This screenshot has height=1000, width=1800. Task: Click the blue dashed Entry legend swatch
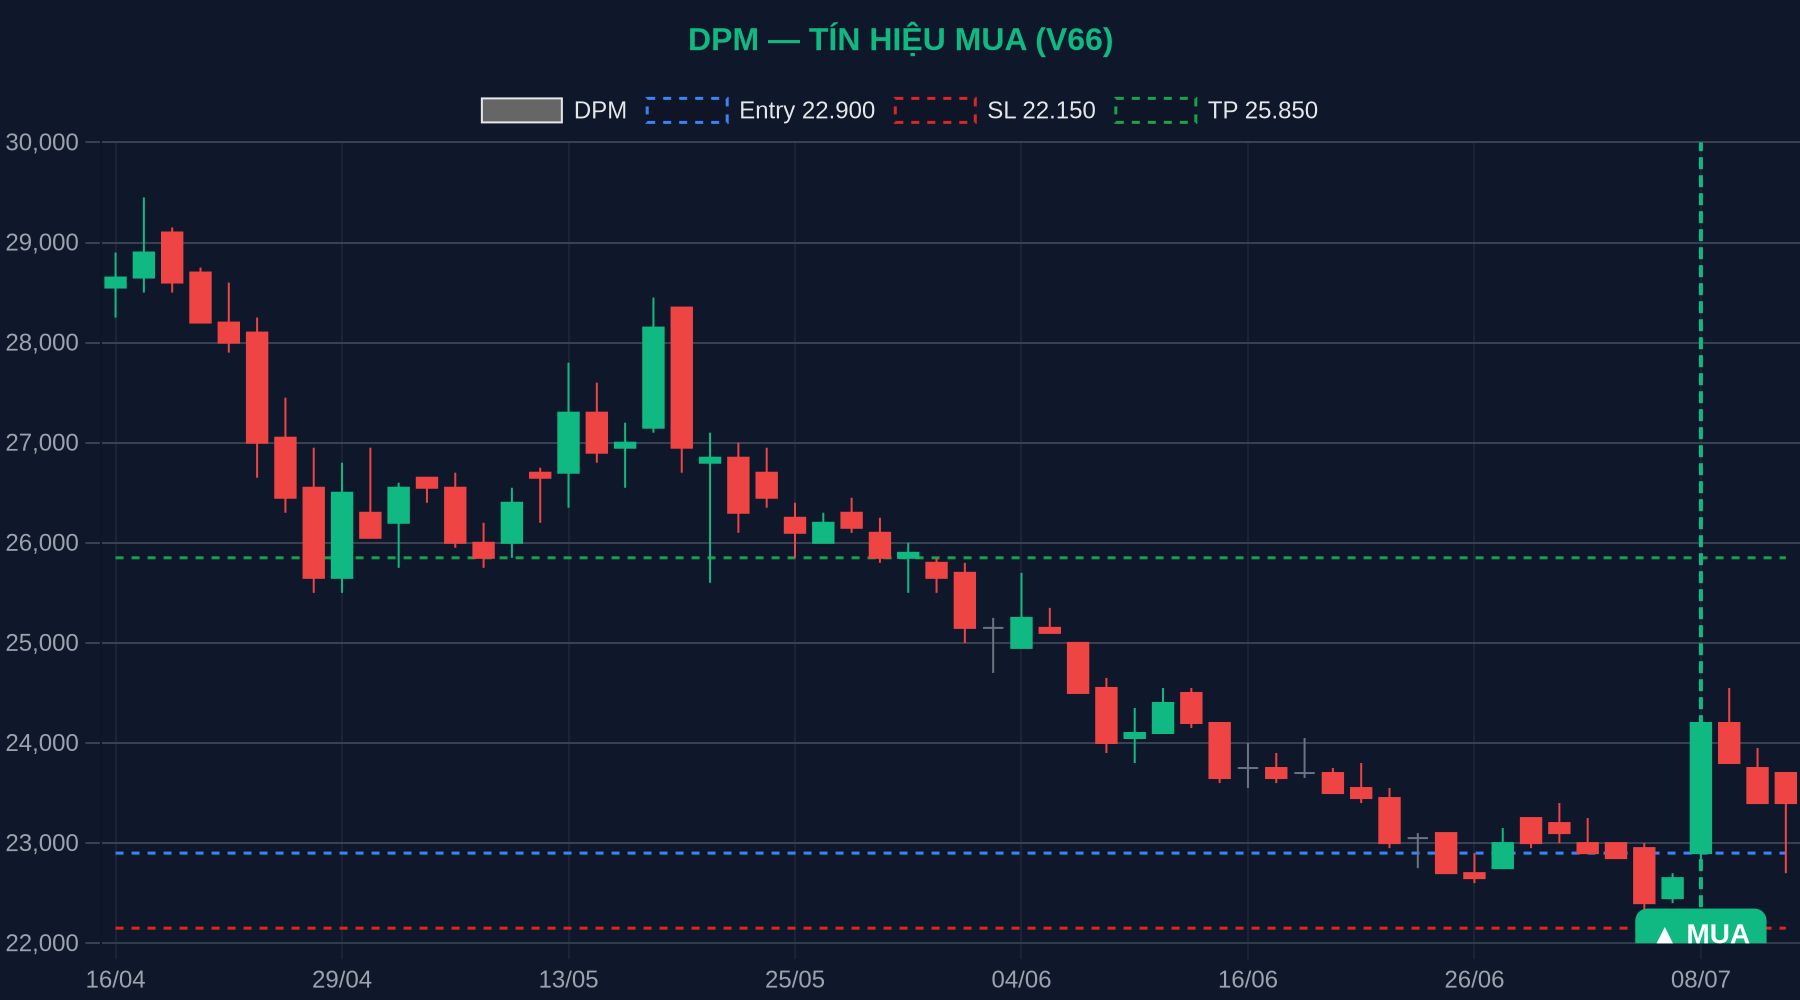tap(687, 110)
